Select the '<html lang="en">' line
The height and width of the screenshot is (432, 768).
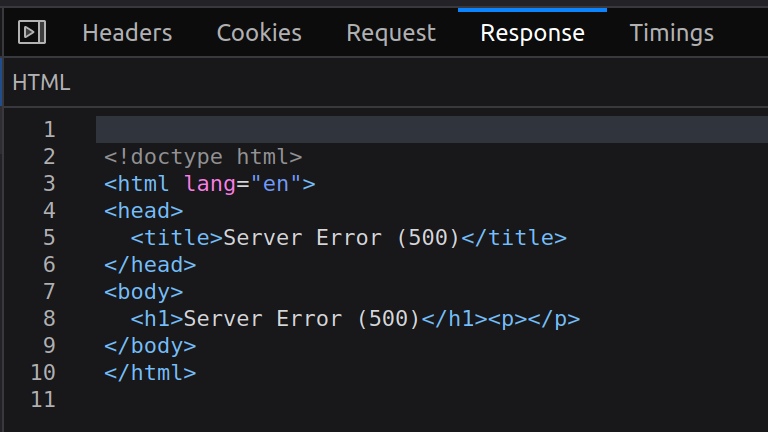click(210, 184)
